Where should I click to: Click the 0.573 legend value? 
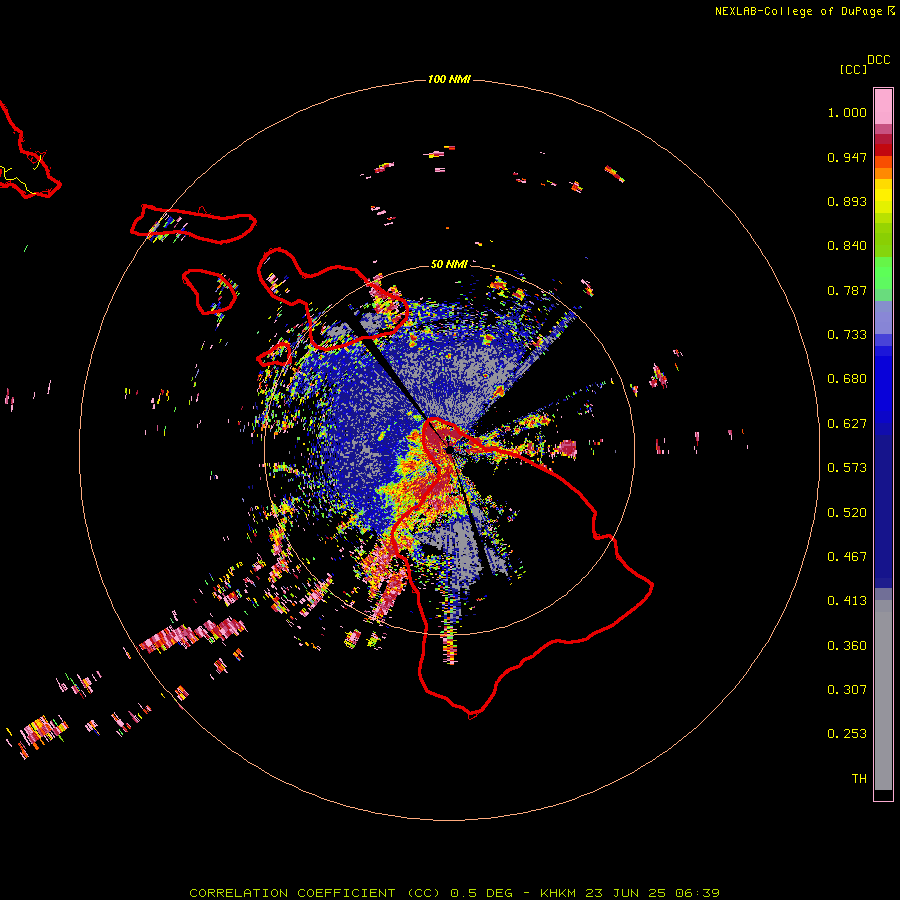point(847,468)
